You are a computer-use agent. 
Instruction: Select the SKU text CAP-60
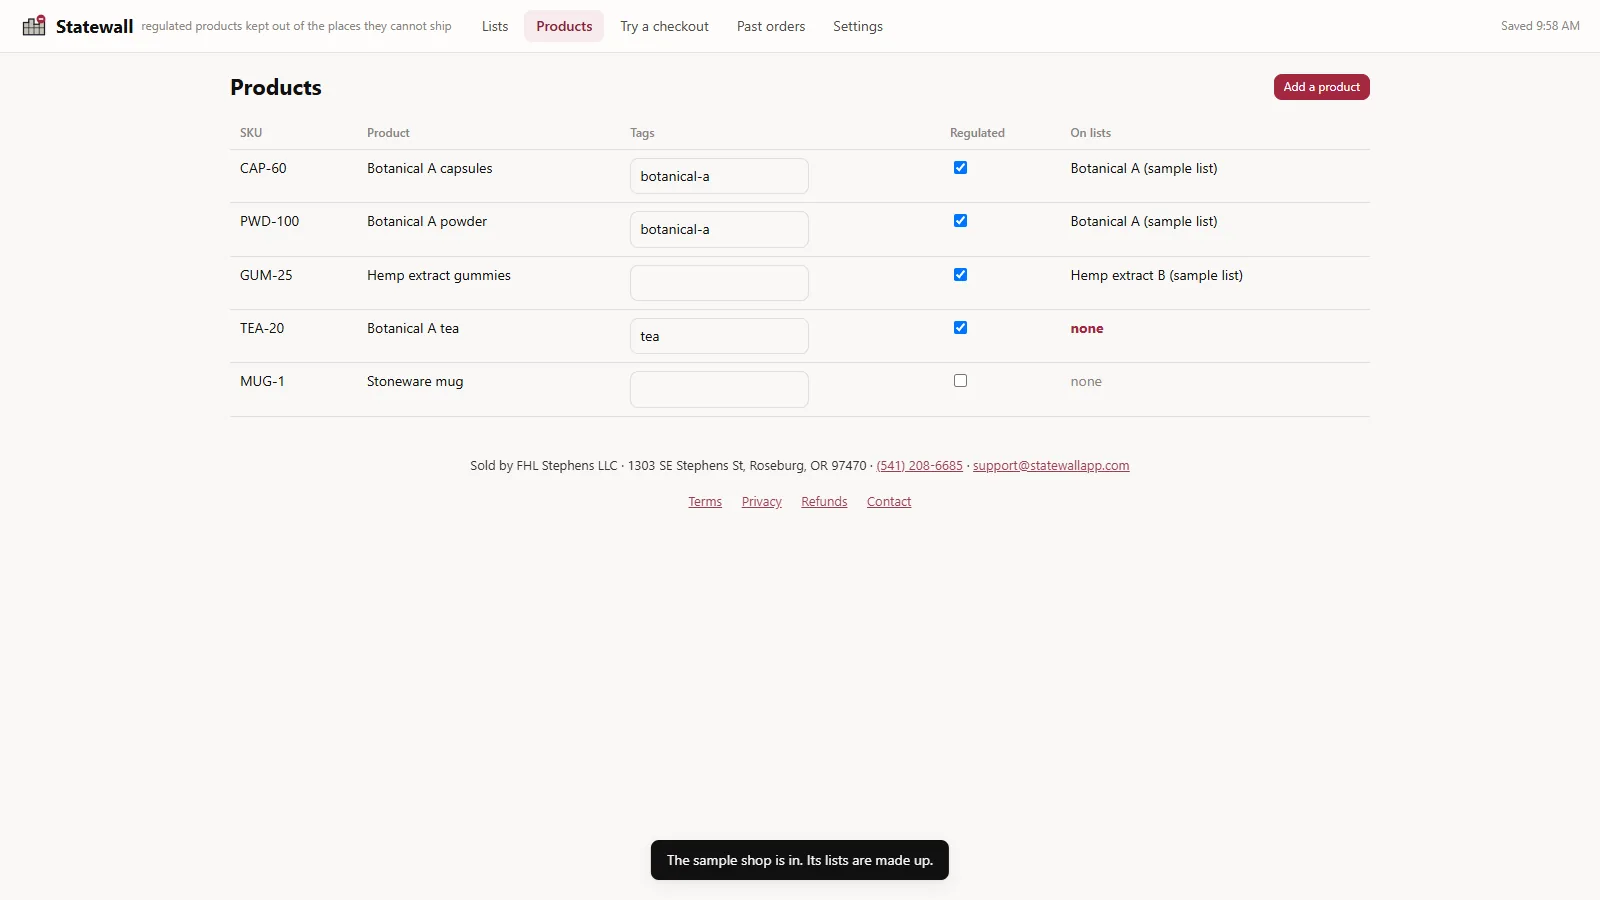[x=263, y=168]
